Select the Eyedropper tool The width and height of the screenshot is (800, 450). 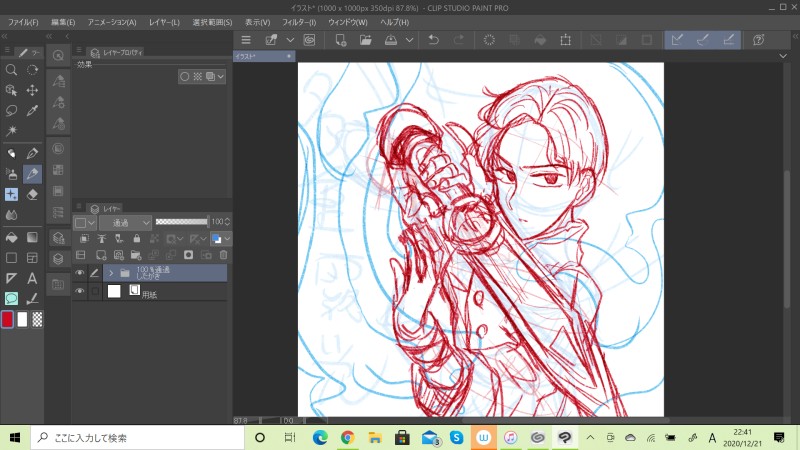pyautogui.click(x=32, y=110)
